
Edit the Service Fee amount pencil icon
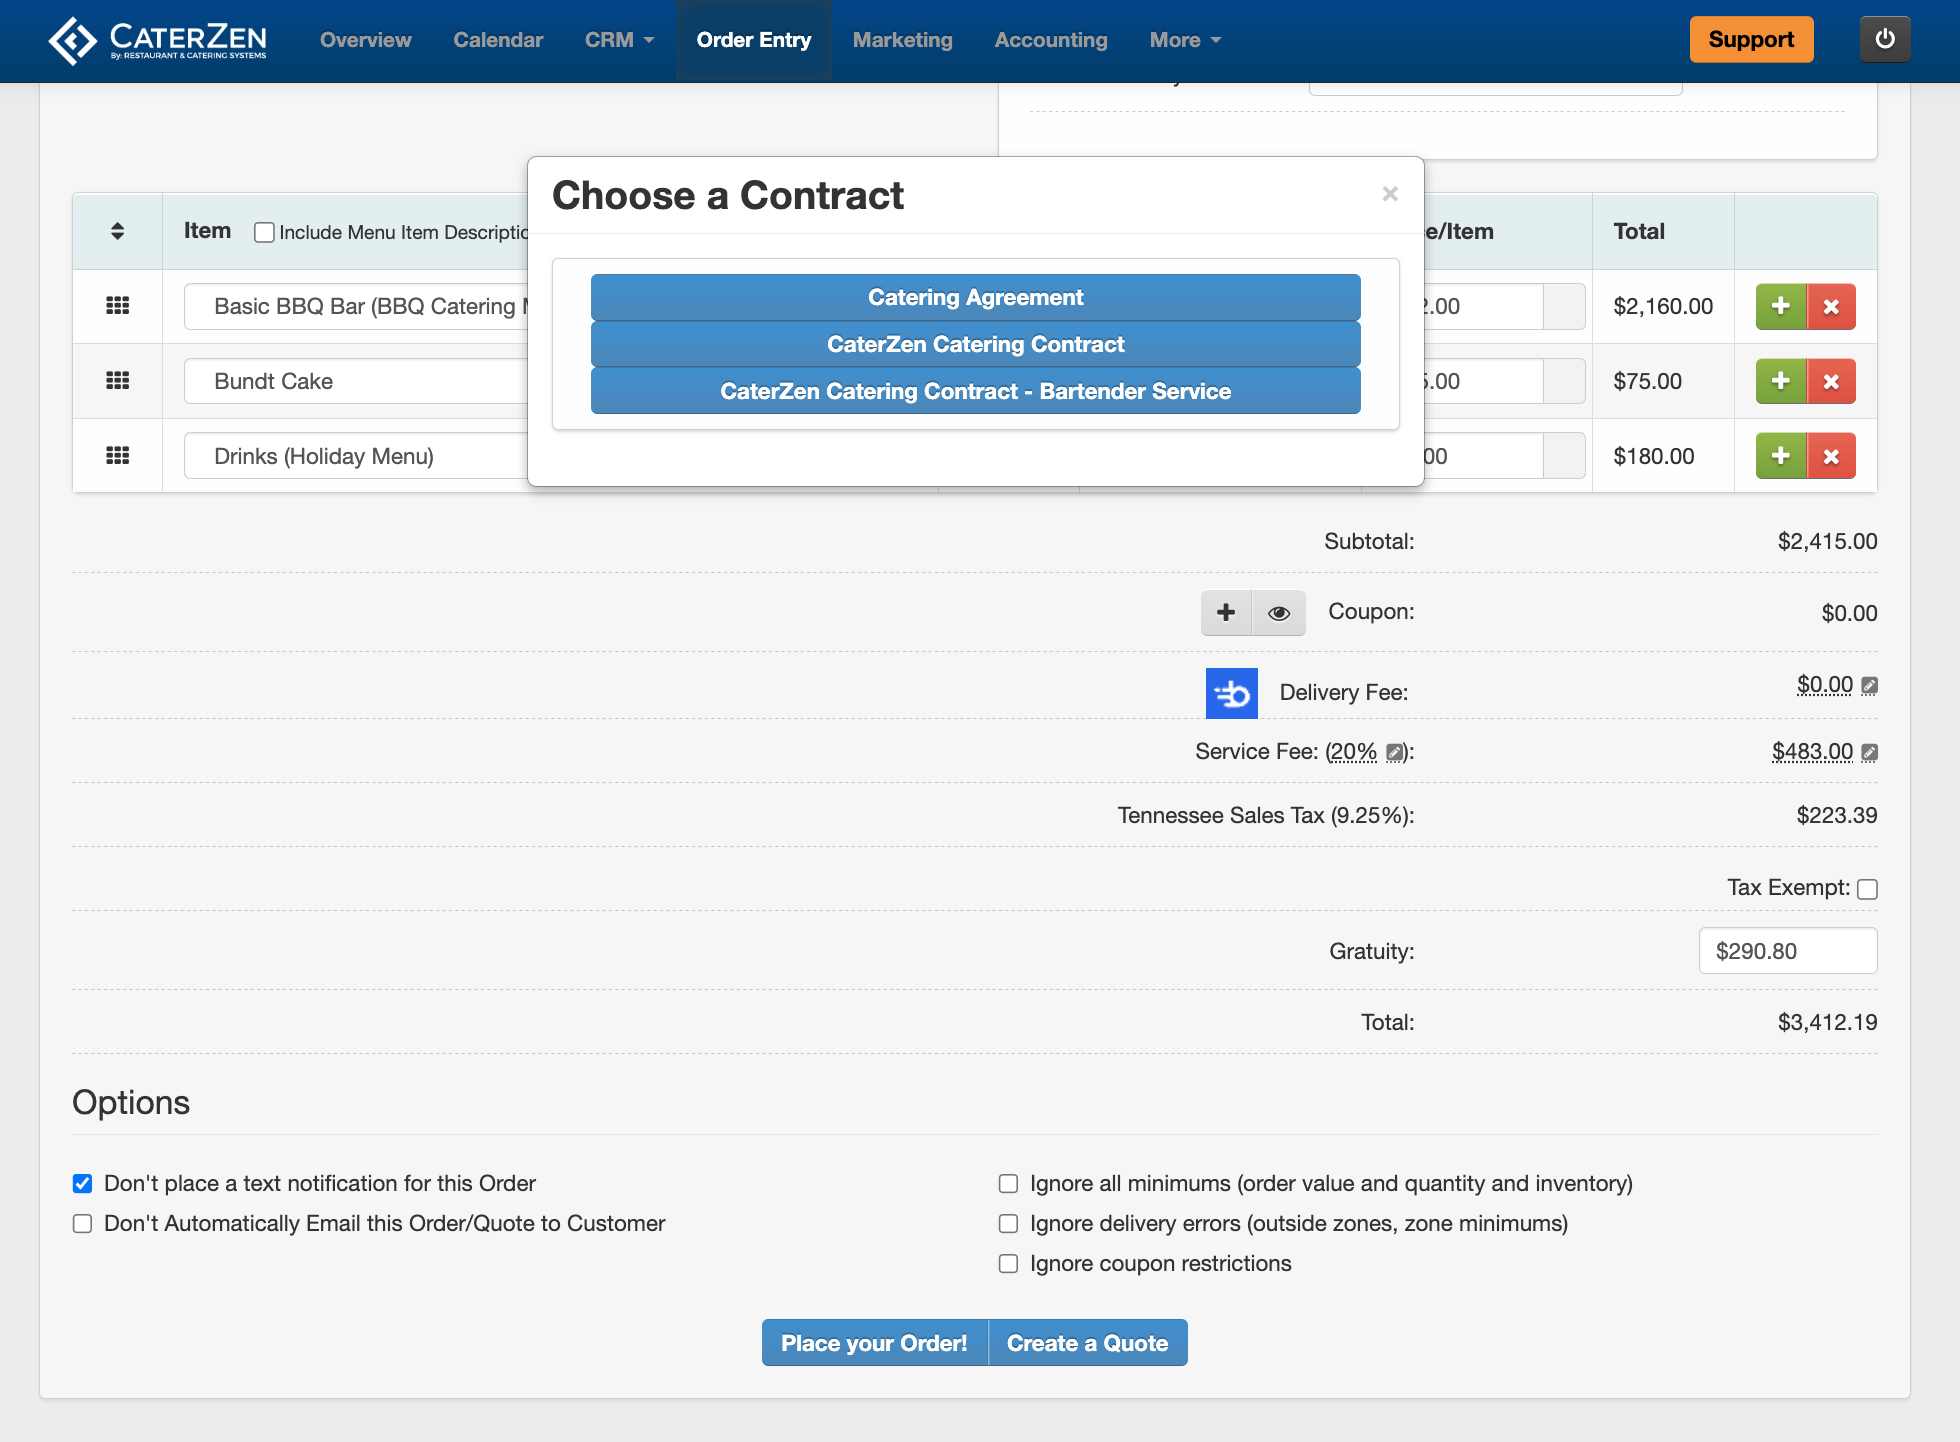[1870, 752]
